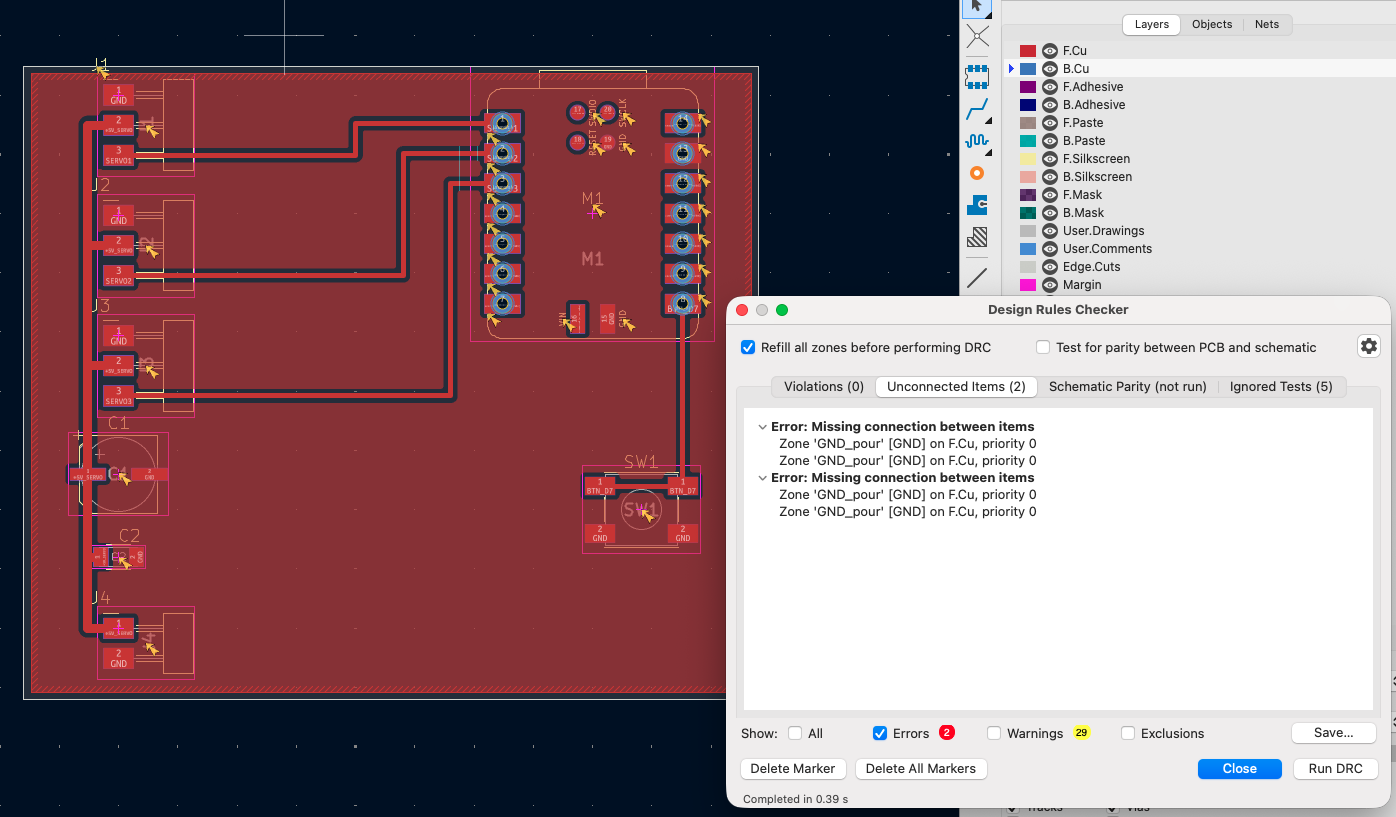Activate the selection arrow tool
The height and width of the screenshot is (817, 1396).
(x=977, y=7)
